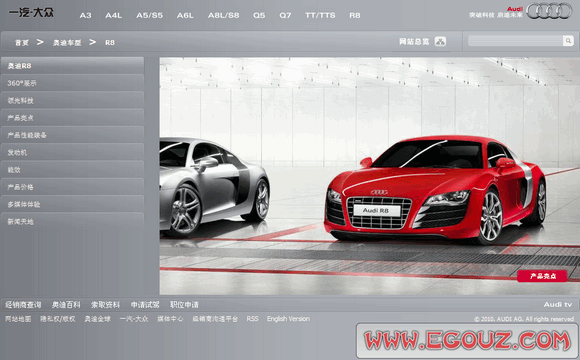Open the A8L/S8 model menu
Image resolution: width=580 pixels, height=360 pixels.
click(x=223, y=16)
